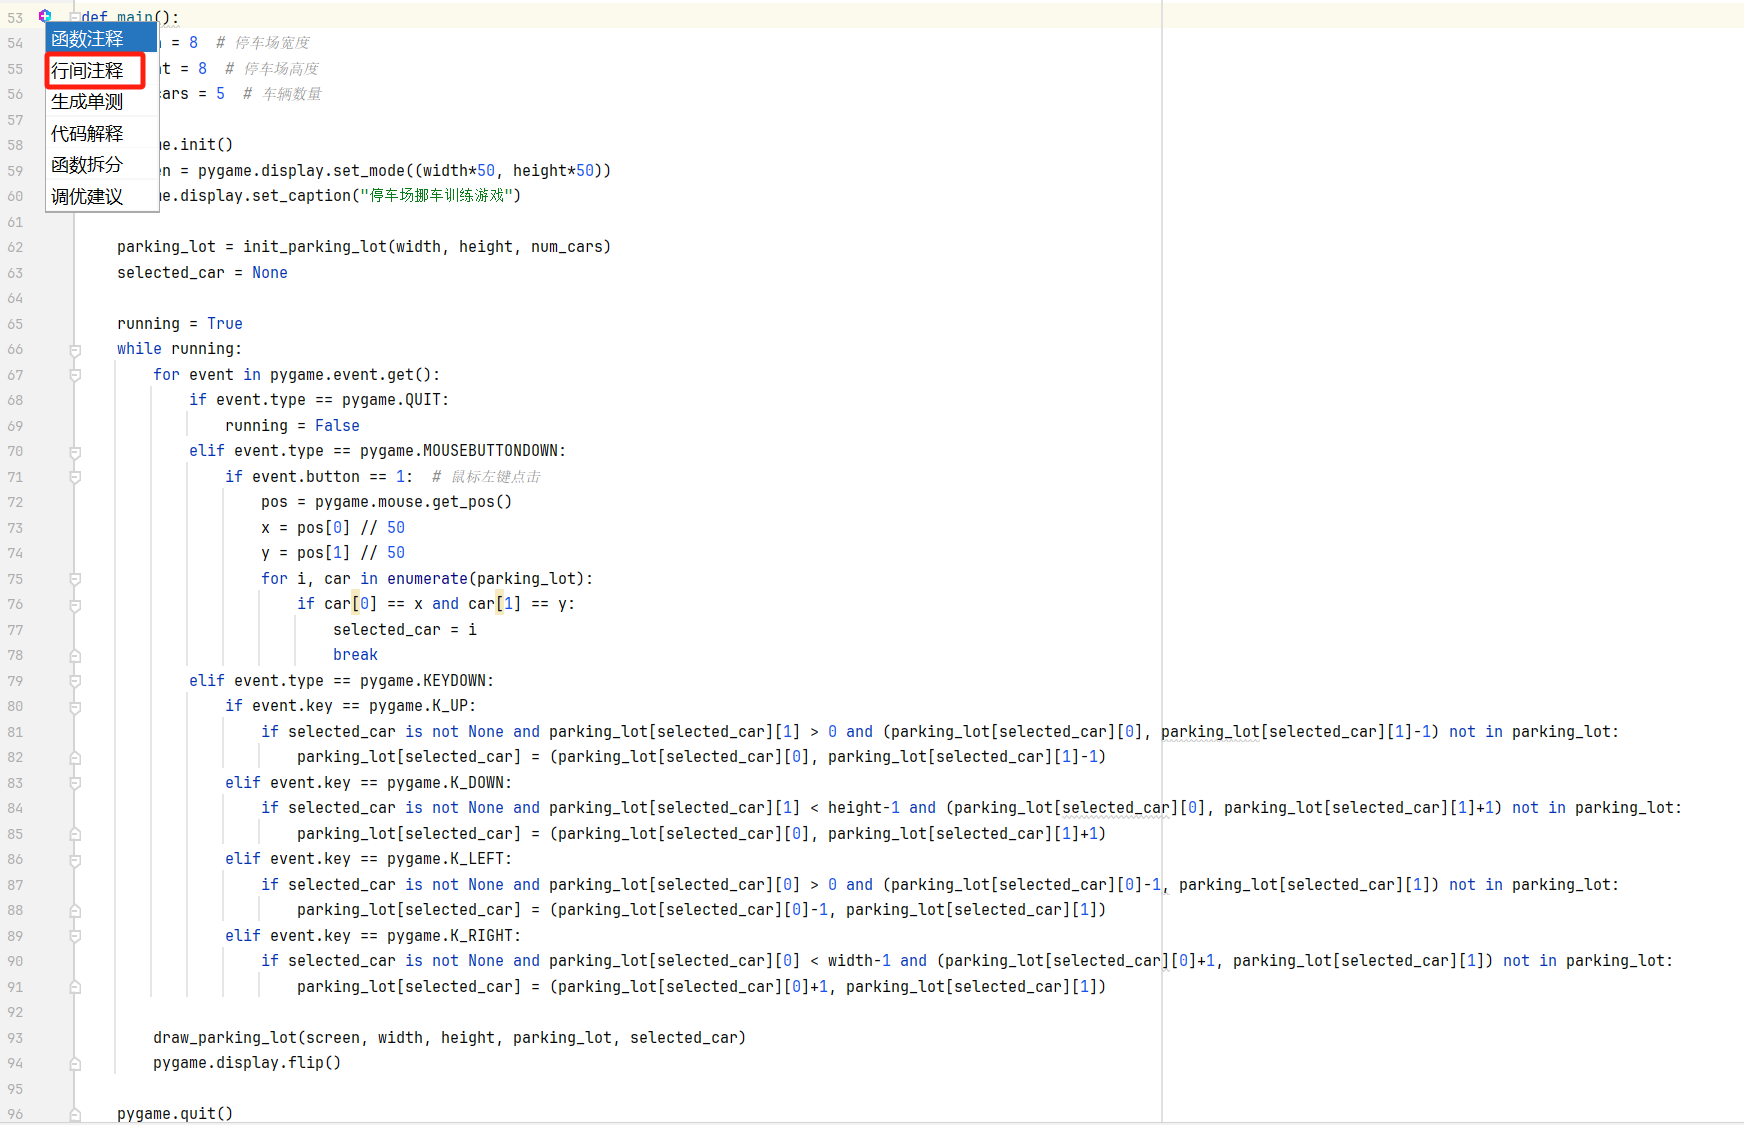Viewport: 1744px width, 1125px height.
Task: Click line number 62 in the gutter
Action: click(x=15, y=247)
